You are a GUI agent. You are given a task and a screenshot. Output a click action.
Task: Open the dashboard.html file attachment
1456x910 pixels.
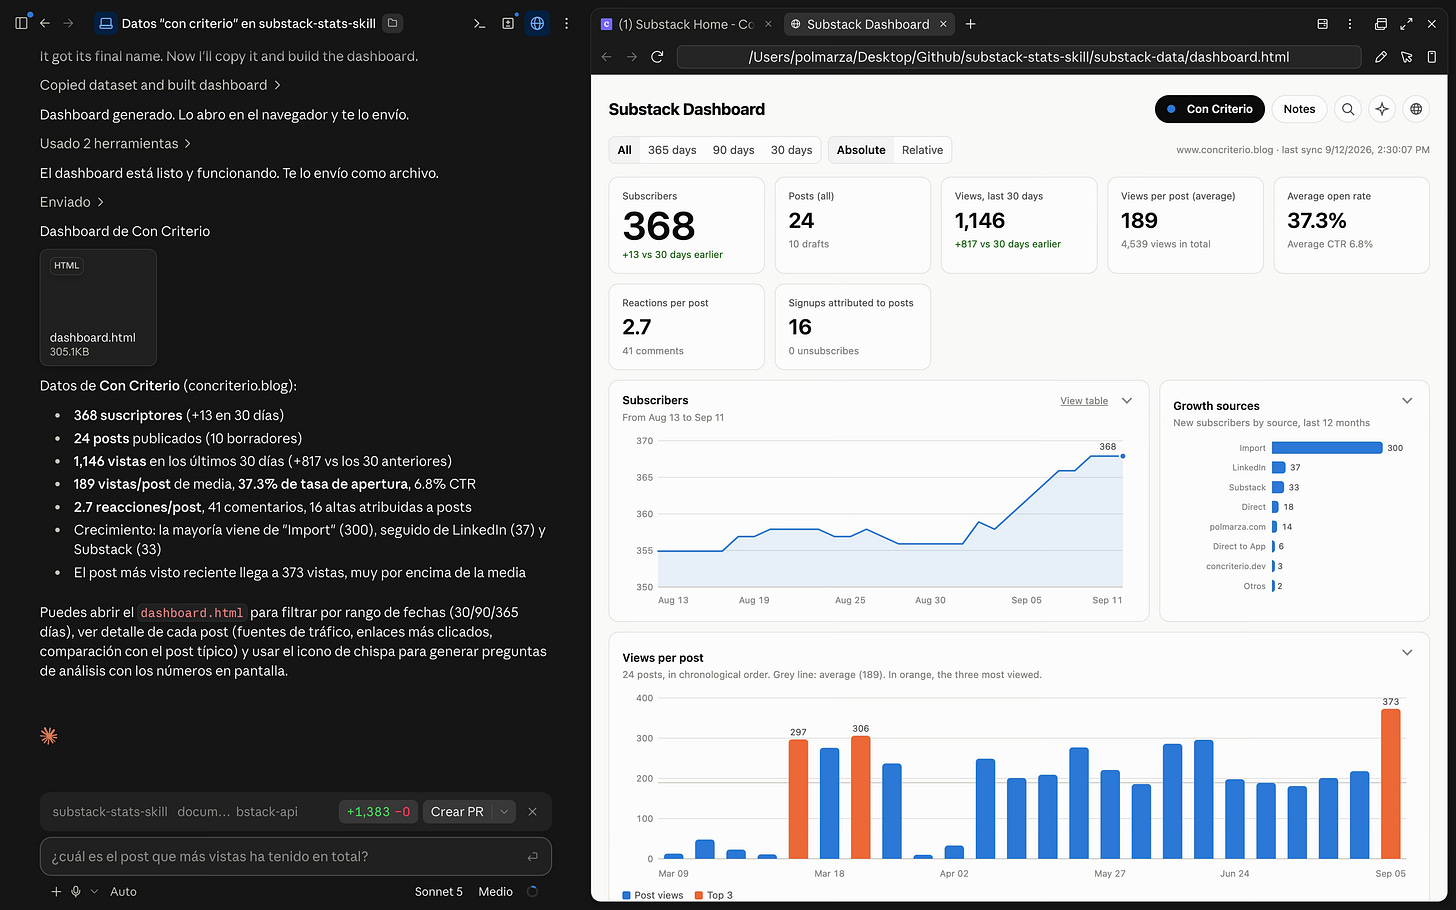98,307
